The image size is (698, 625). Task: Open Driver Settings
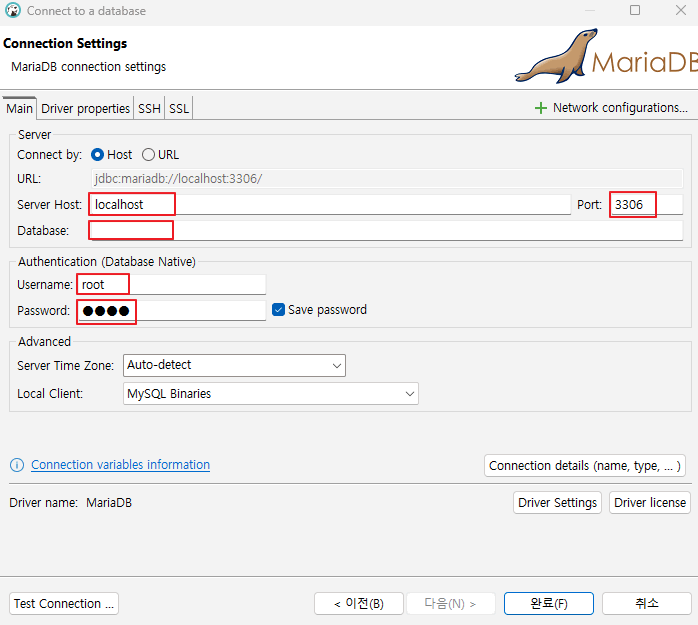(557, 503)
